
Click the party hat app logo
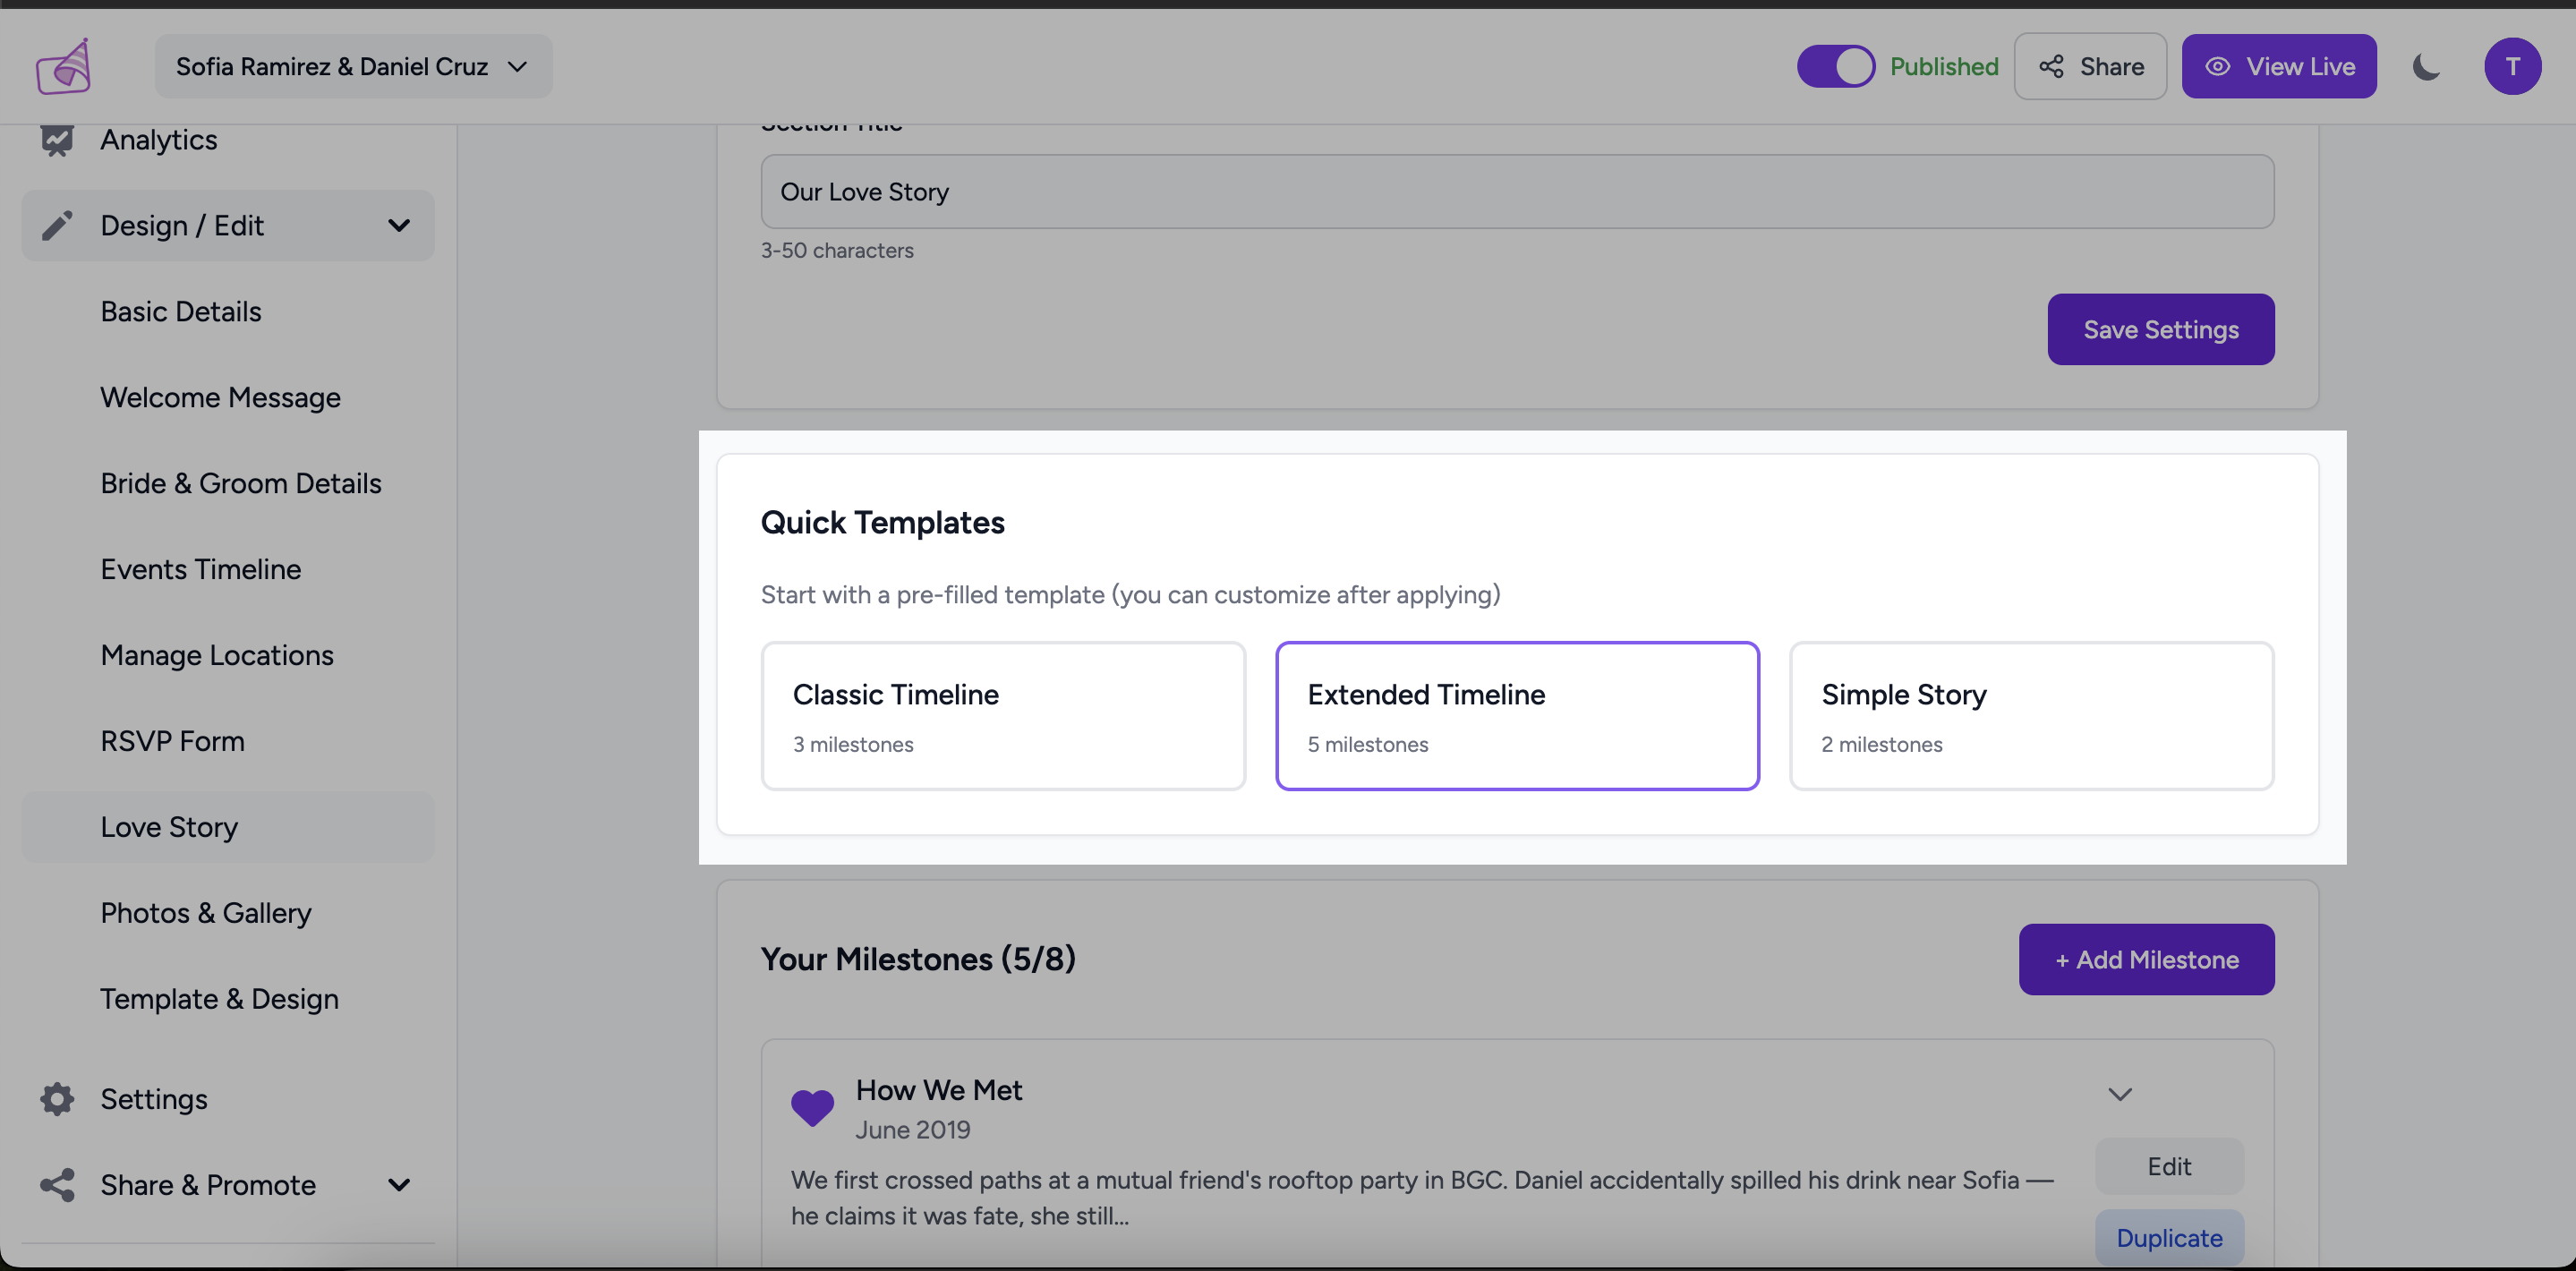[64, 66]
